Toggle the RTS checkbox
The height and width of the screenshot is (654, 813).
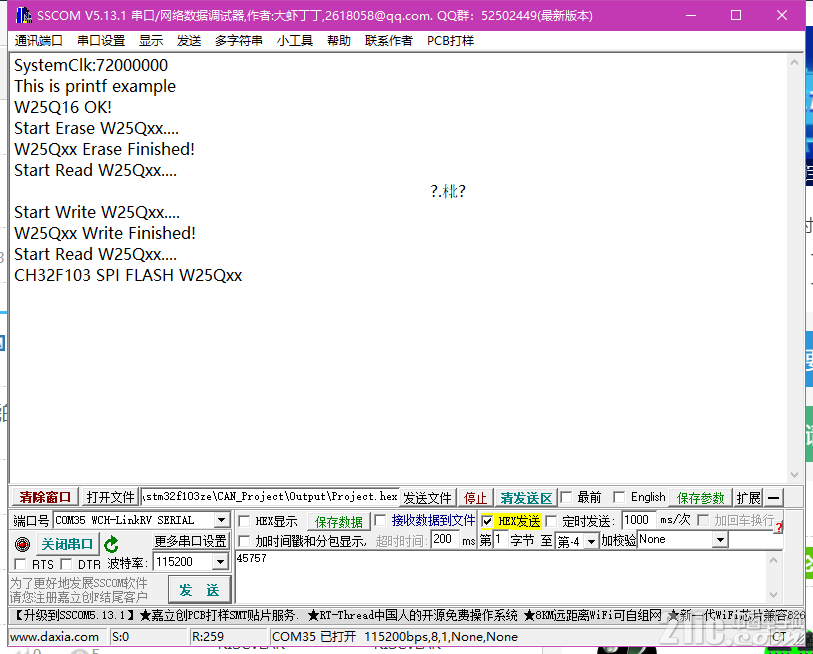(x=20, y=564)
